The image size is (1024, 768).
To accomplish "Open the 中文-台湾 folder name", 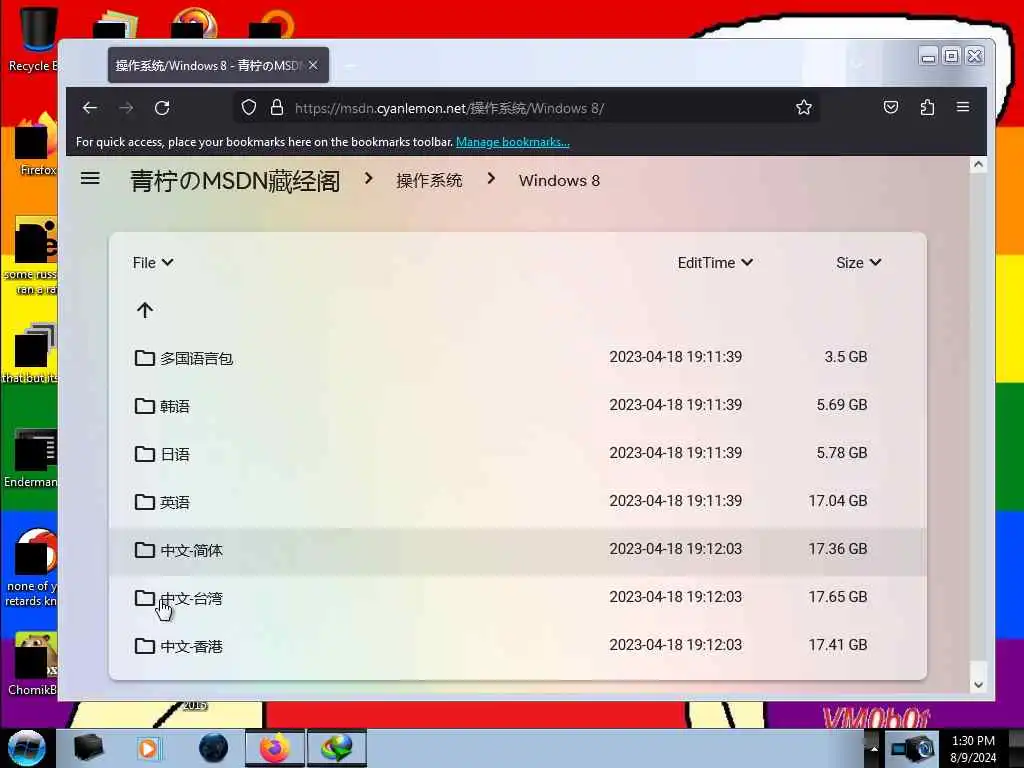I will (191, 598).
